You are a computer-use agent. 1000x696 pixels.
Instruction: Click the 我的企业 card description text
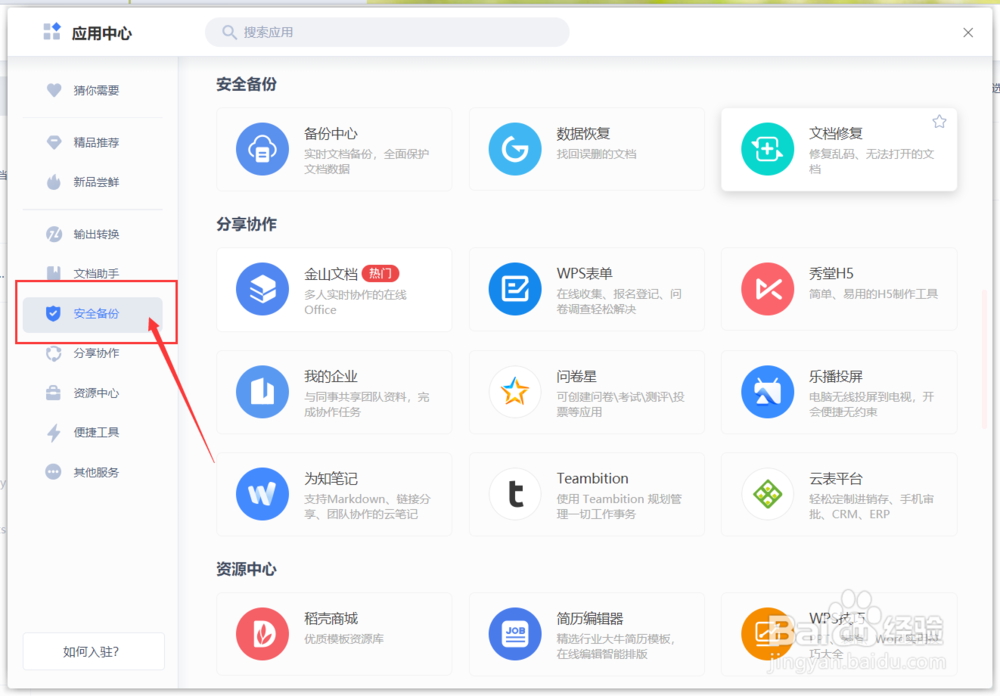point(366,404)
